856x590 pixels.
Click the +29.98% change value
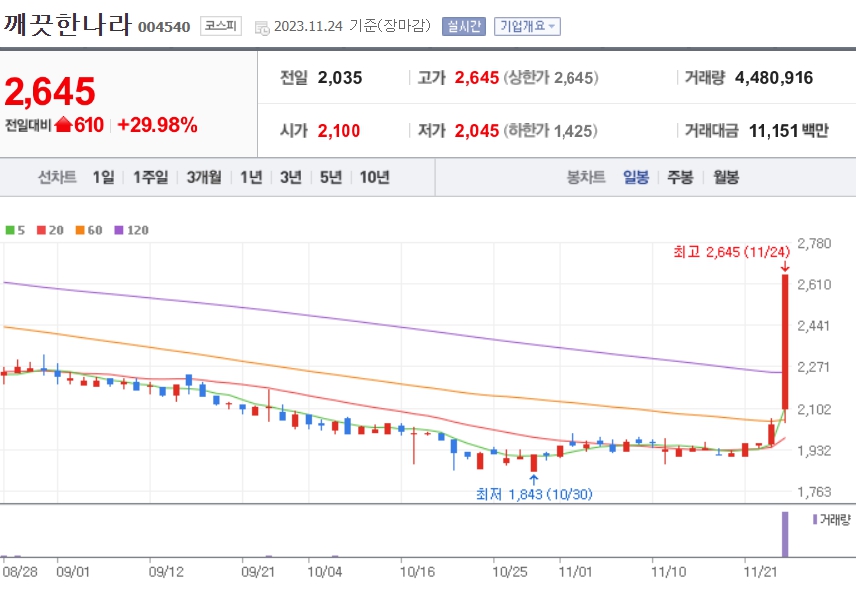(157, 125)
